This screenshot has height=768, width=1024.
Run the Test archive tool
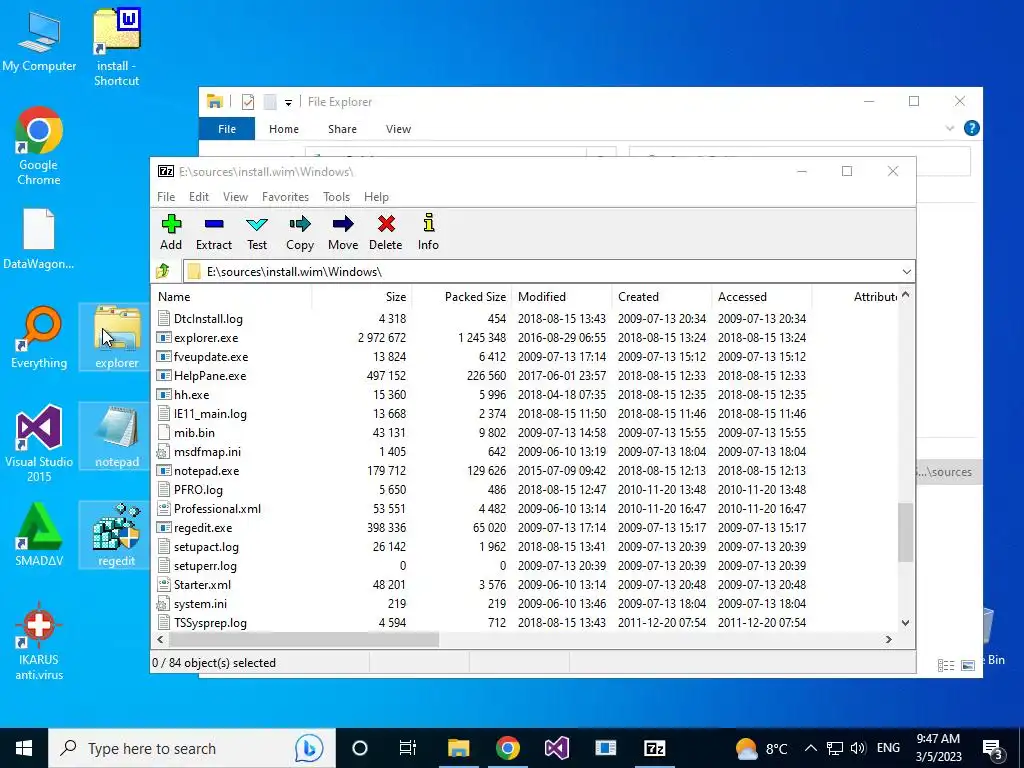coord(257,232)
